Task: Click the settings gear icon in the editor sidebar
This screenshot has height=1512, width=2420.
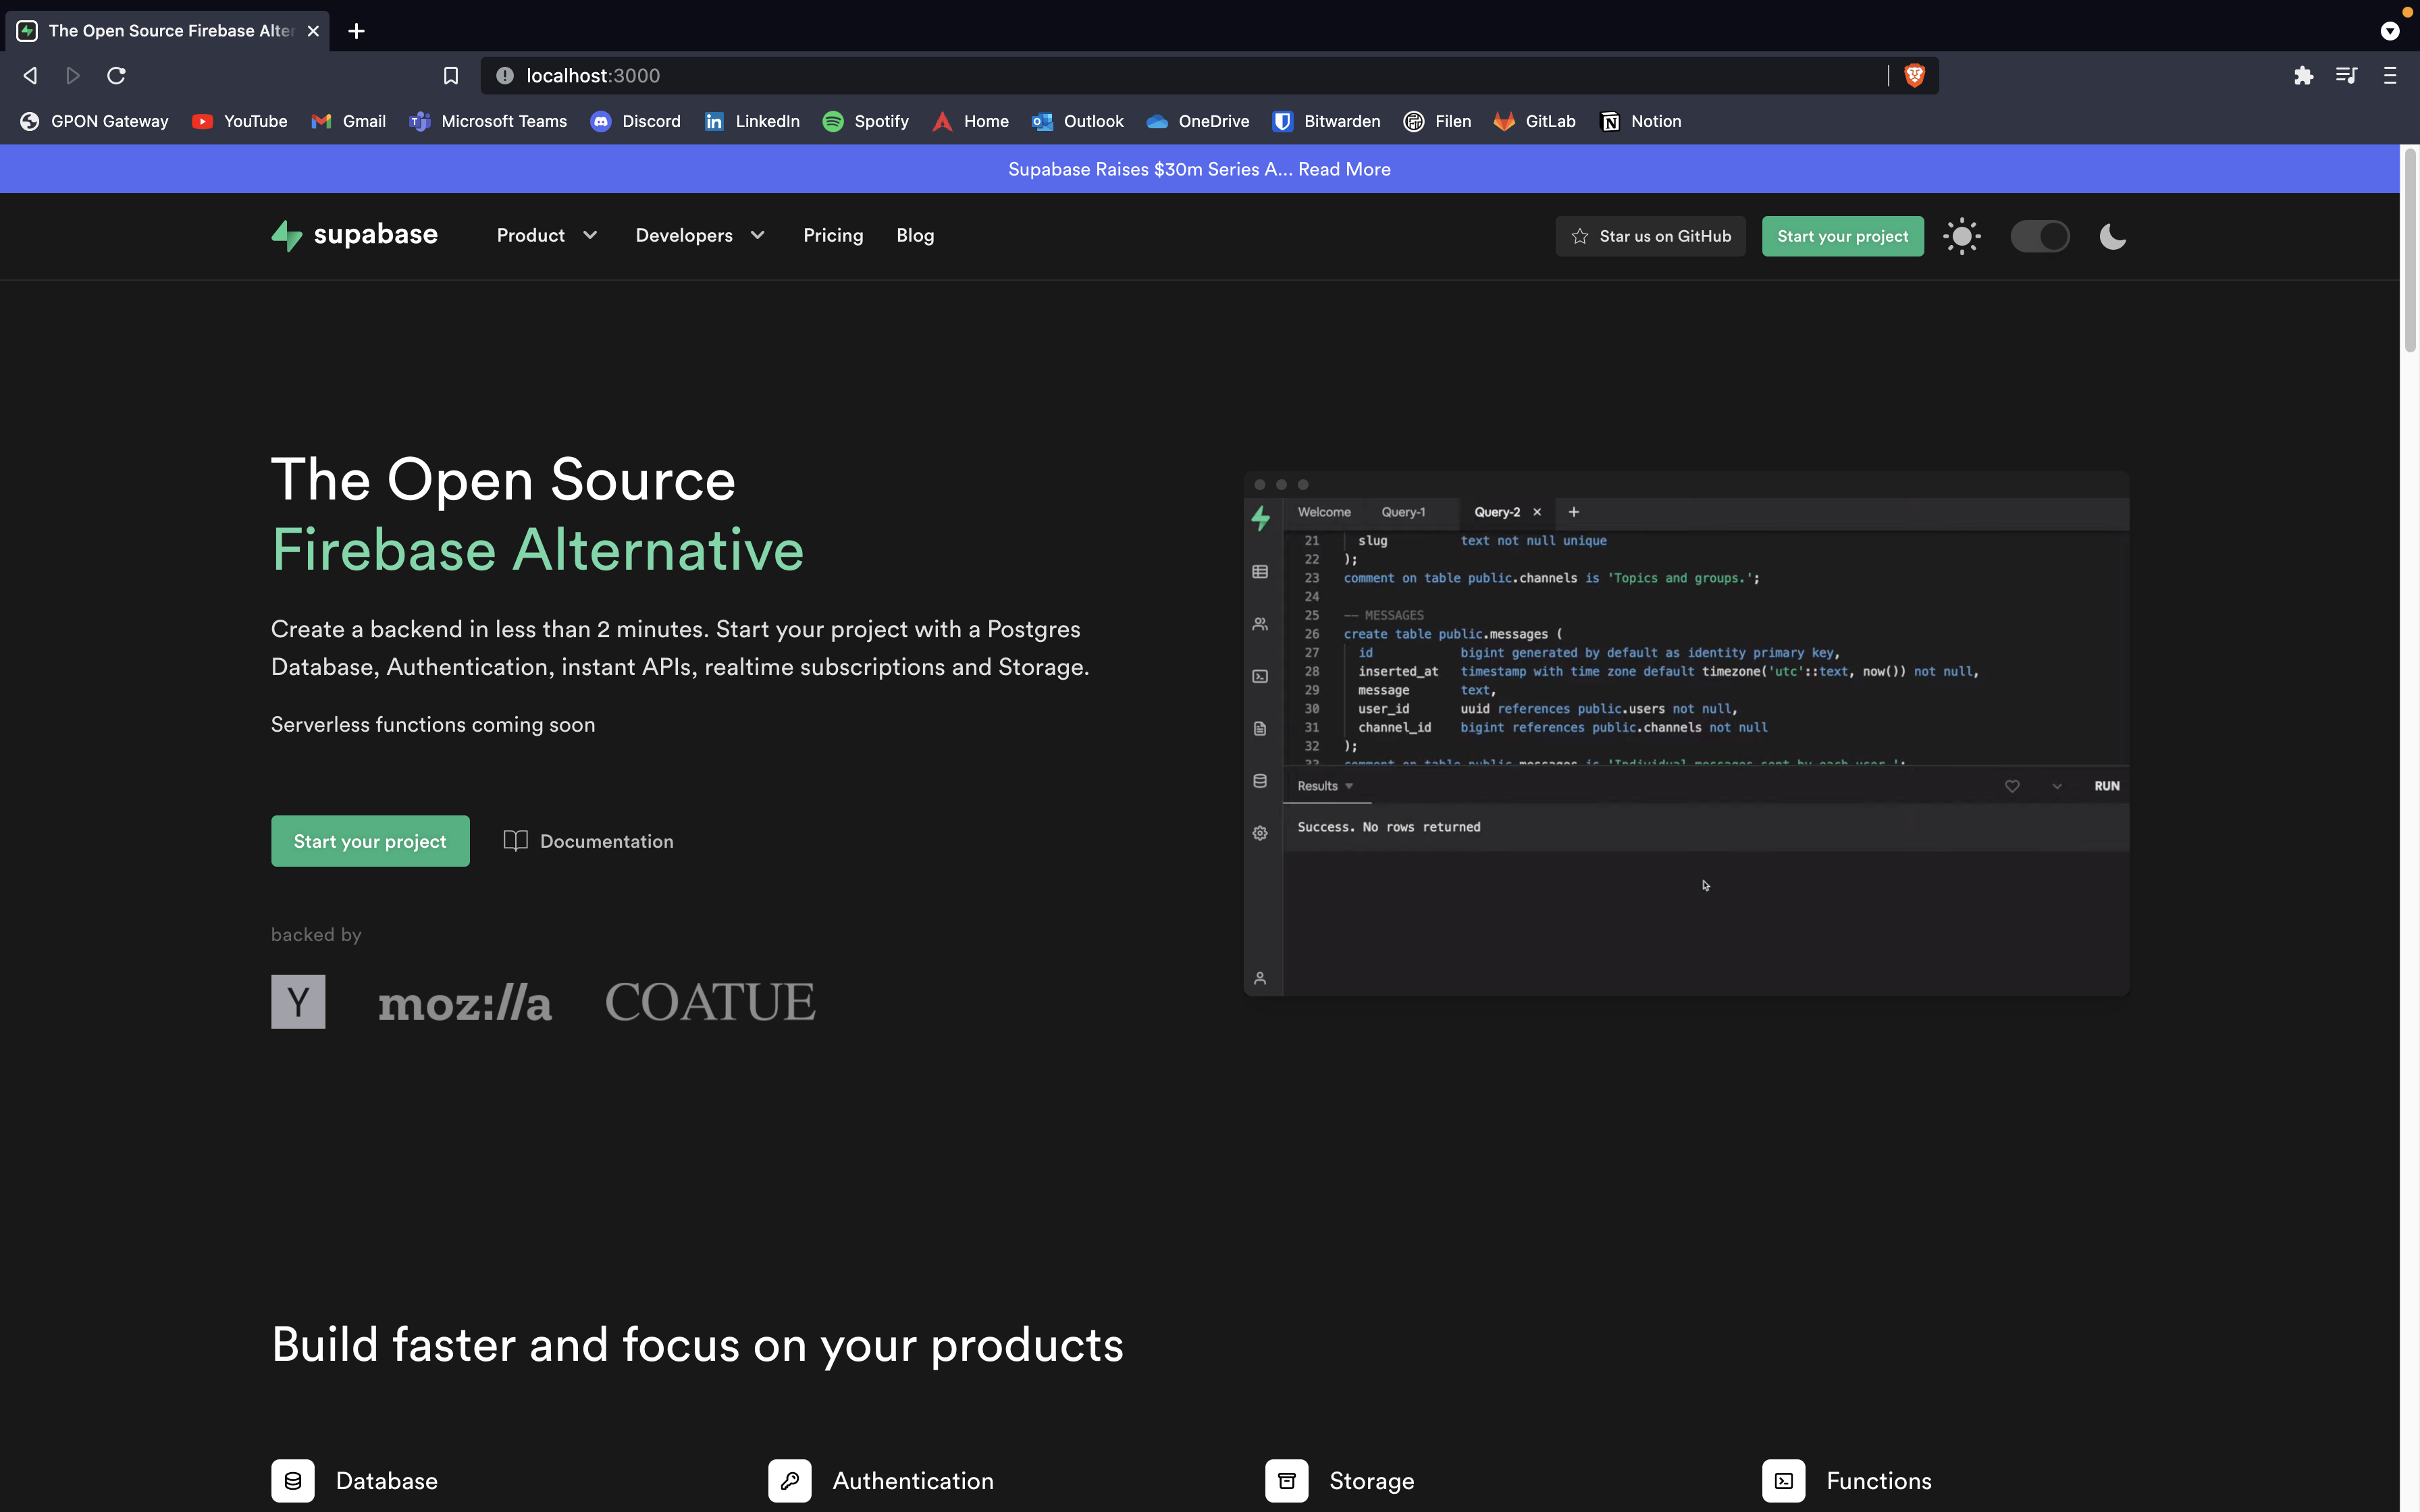Action: (1260, 833)
